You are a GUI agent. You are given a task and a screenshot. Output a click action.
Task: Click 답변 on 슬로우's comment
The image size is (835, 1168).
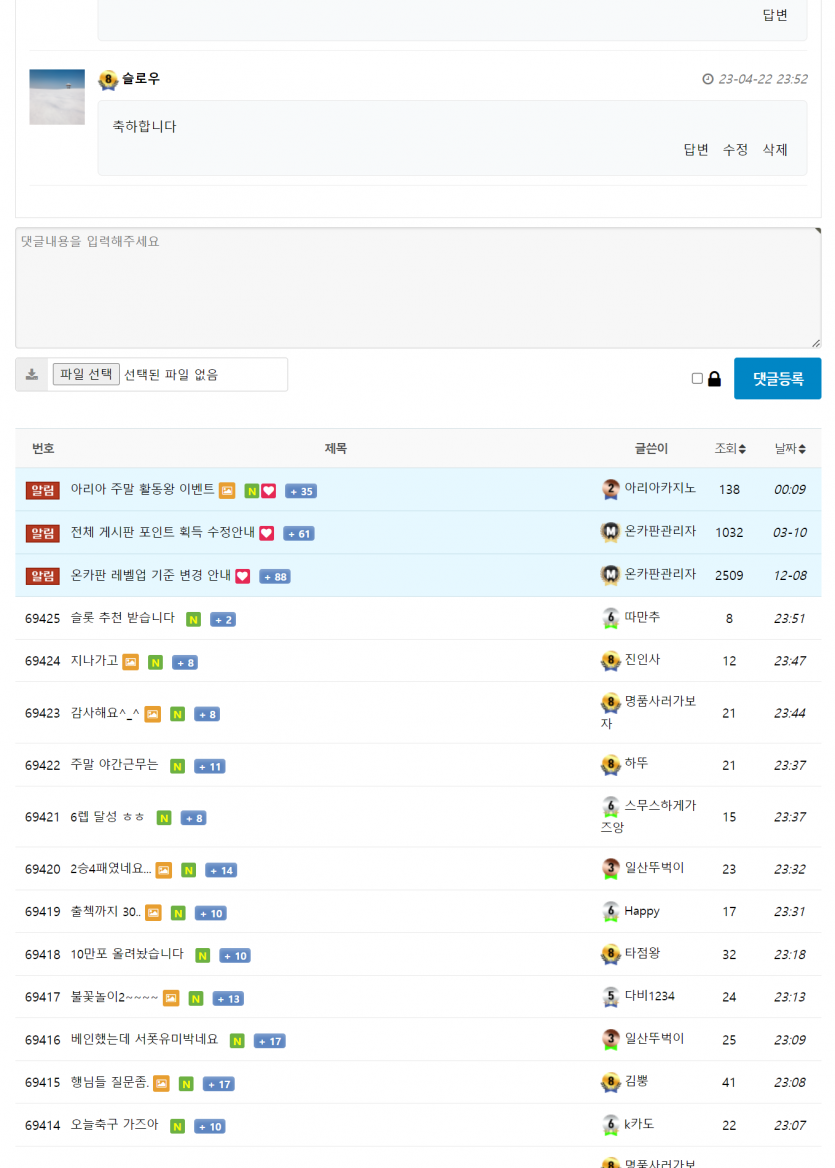pyautogui.click(x=696, y=150)
